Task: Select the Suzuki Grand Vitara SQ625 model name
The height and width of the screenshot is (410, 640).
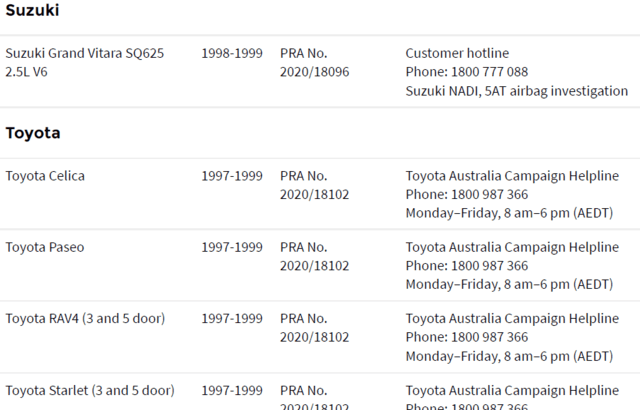Action: (x=85, y=53)
